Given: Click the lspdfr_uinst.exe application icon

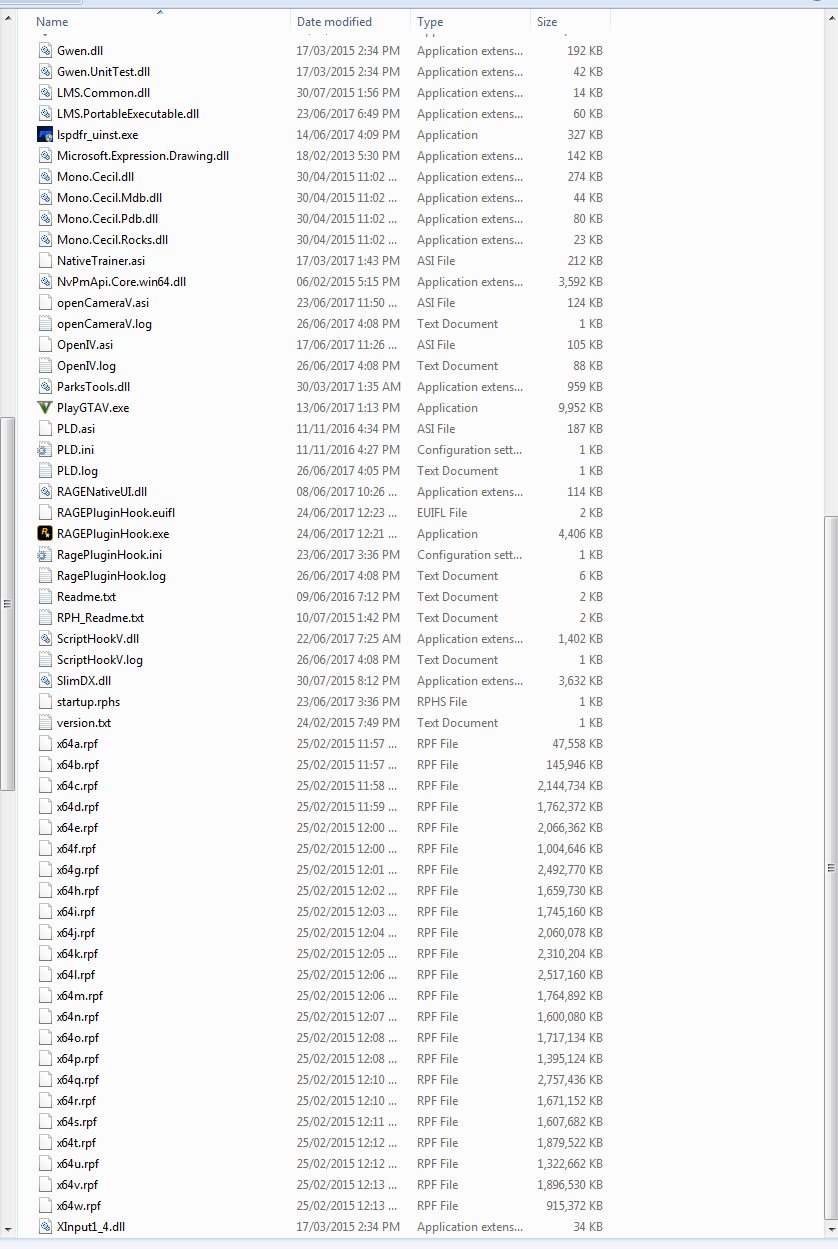Looking at the screenshot, I should (44, 134).
